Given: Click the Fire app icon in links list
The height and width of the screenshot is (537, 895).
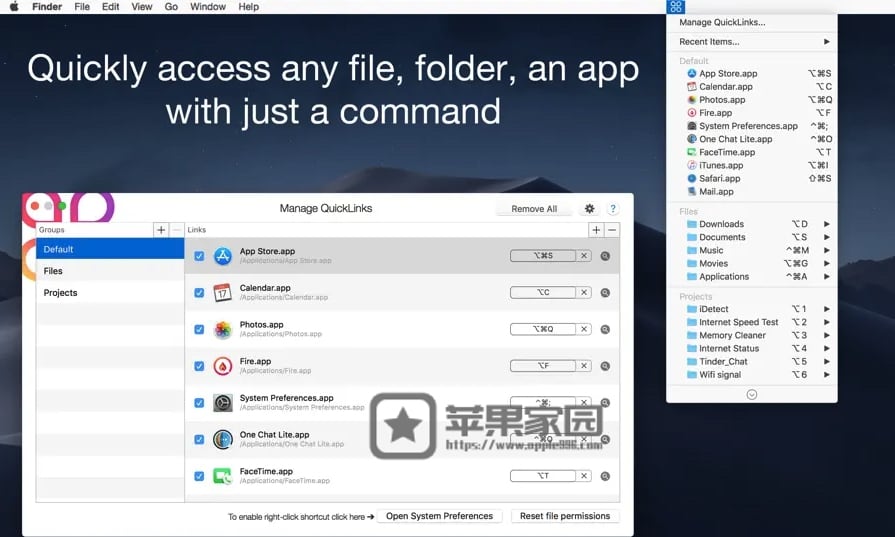Looking at the screenshot, I should click(223, 366).
